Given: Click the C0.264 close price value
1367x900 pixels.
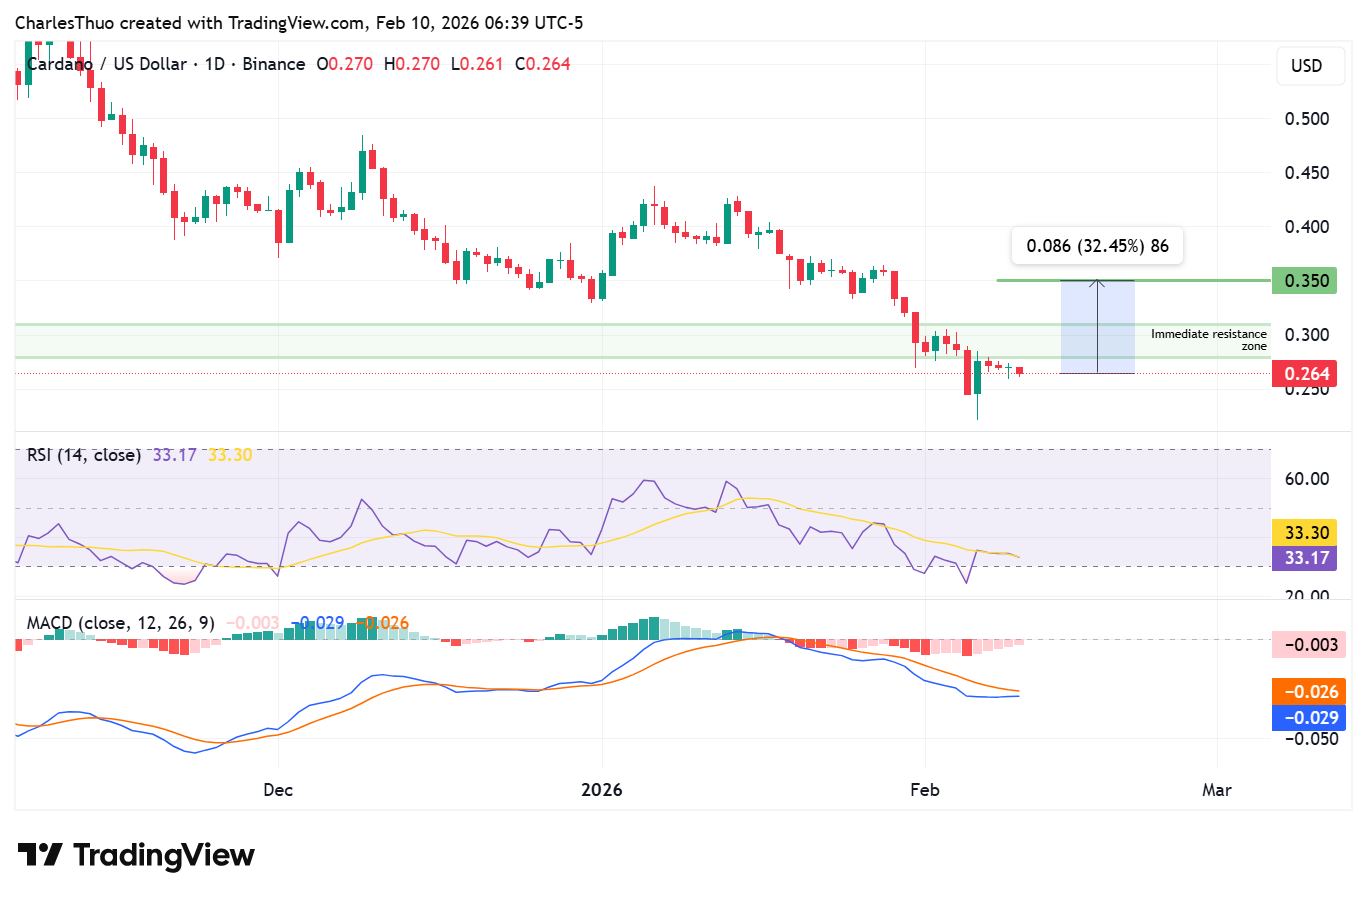Looking at the screenshot, I should pyautogui.click(x=542, y=63).
